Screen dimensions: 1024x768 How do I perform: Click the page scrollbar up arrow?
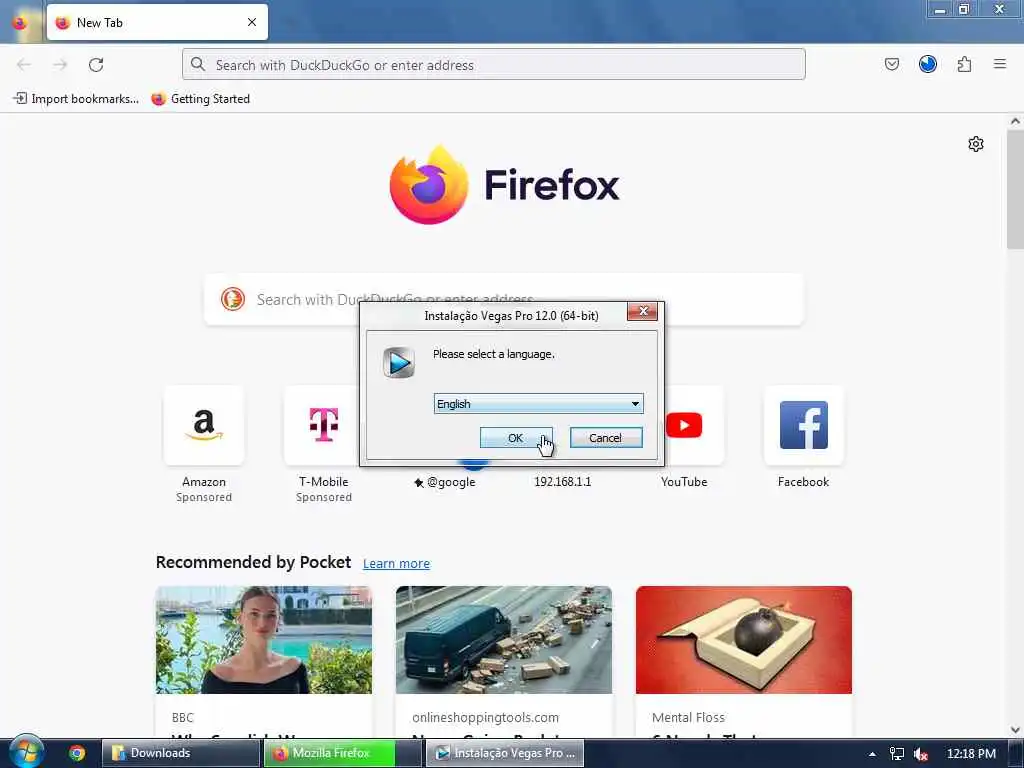pos(1015,121)
